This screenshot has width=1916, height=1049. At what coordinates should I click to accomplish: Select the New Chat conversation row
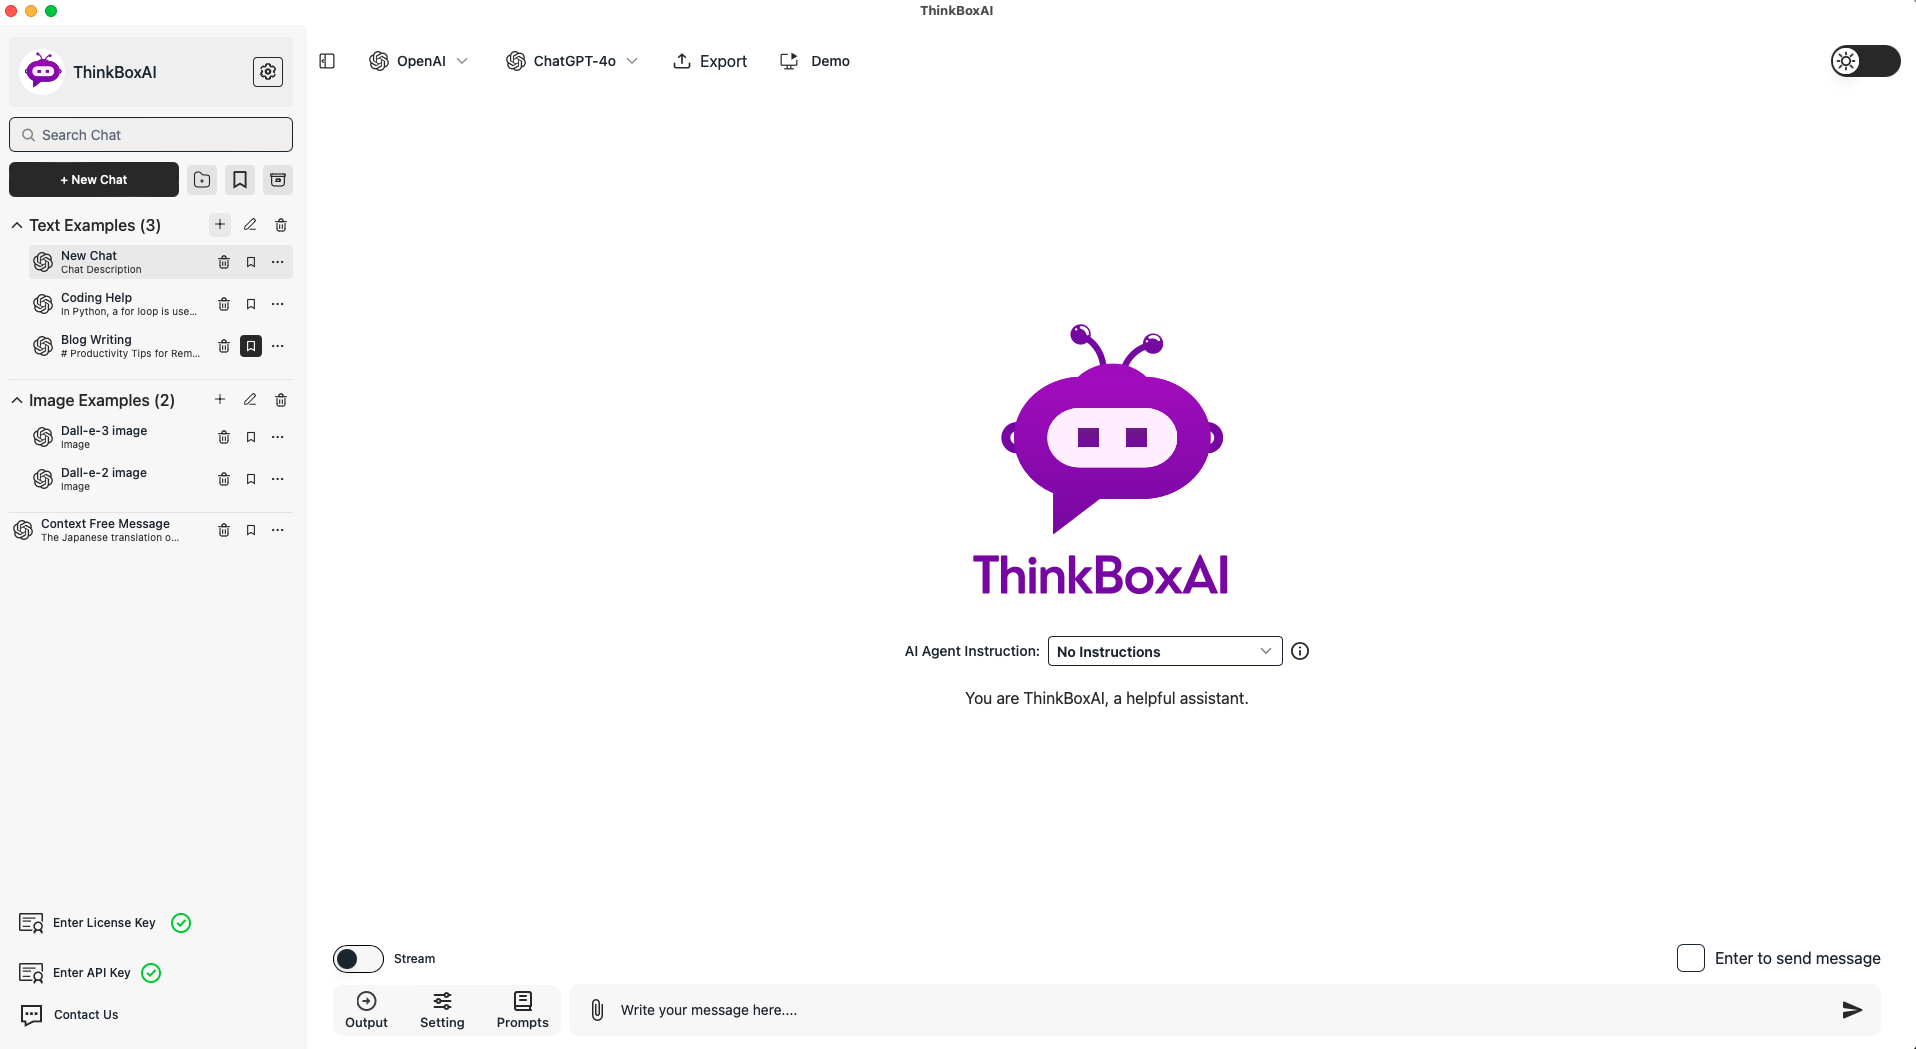160,262
